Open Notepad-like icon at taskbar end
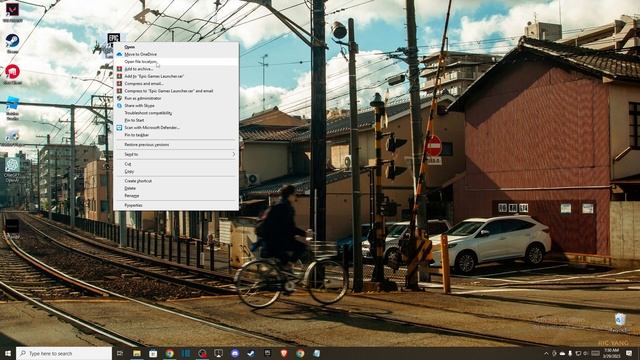Viewport: 640px width, 360px height. [x=316, y=353]
